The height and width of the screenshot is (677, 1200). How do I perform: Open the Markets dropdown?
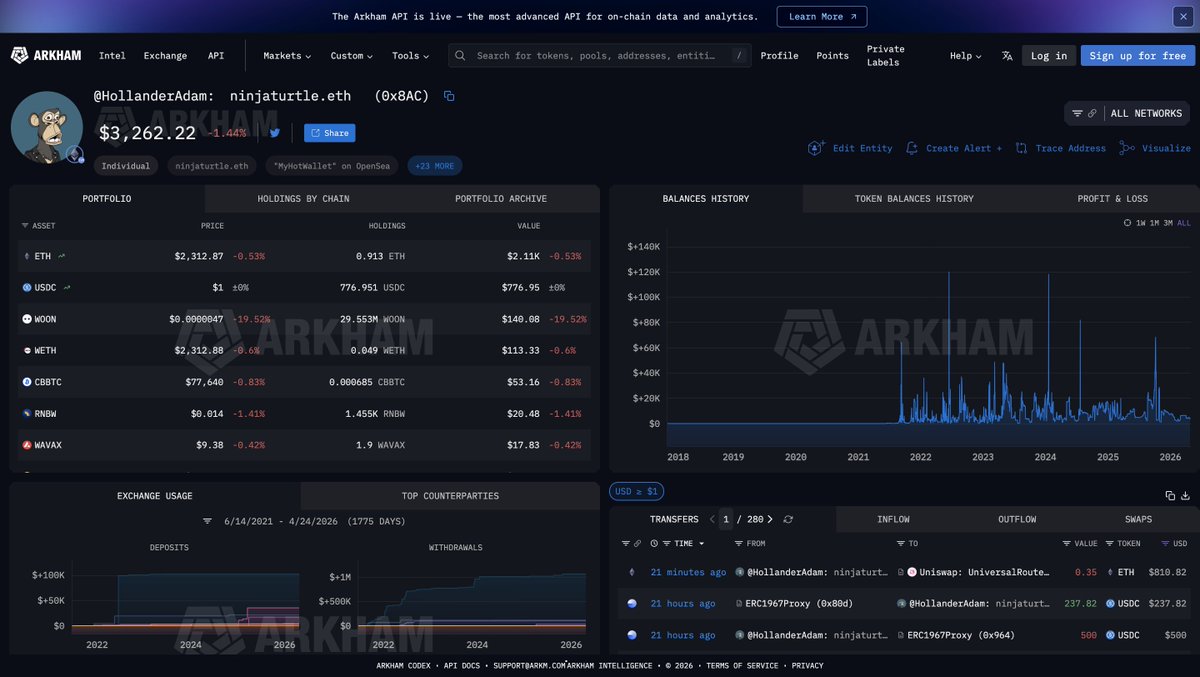point(286,55)
